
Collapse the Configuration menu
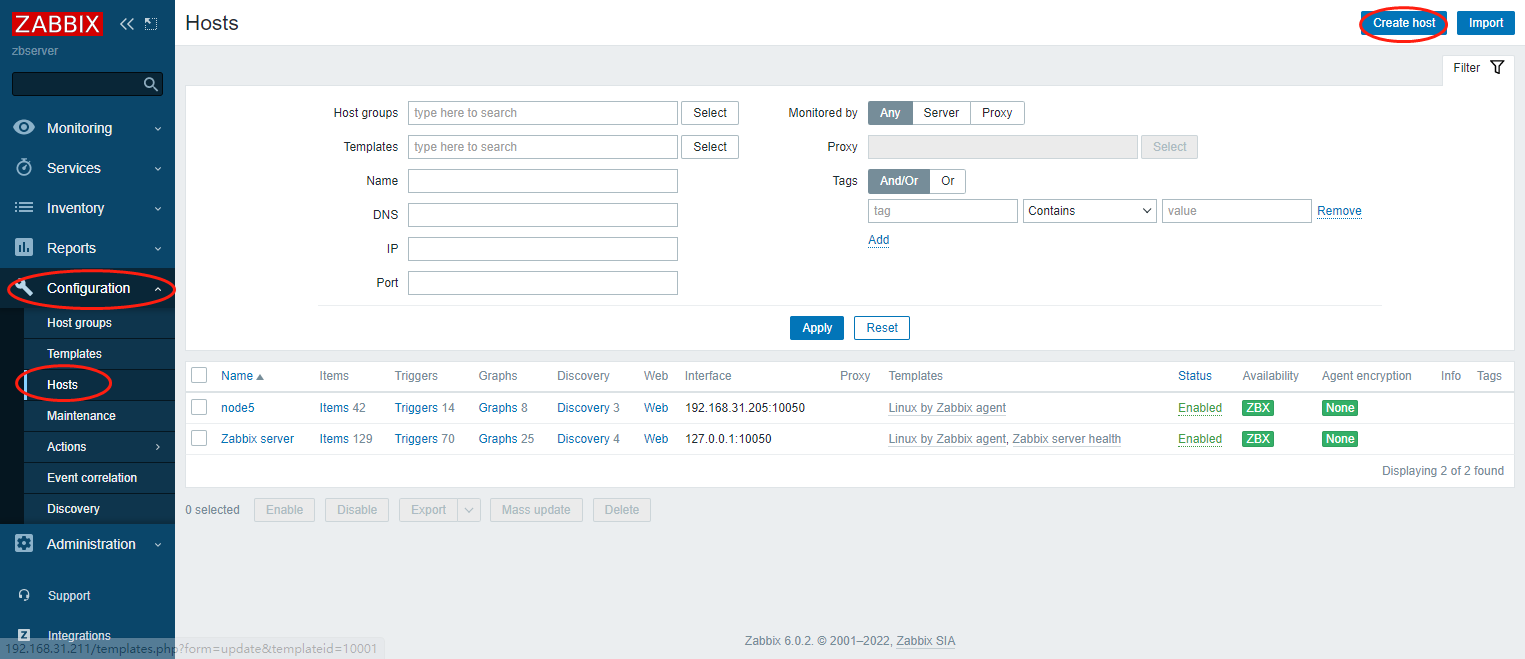tap(87, 288)
